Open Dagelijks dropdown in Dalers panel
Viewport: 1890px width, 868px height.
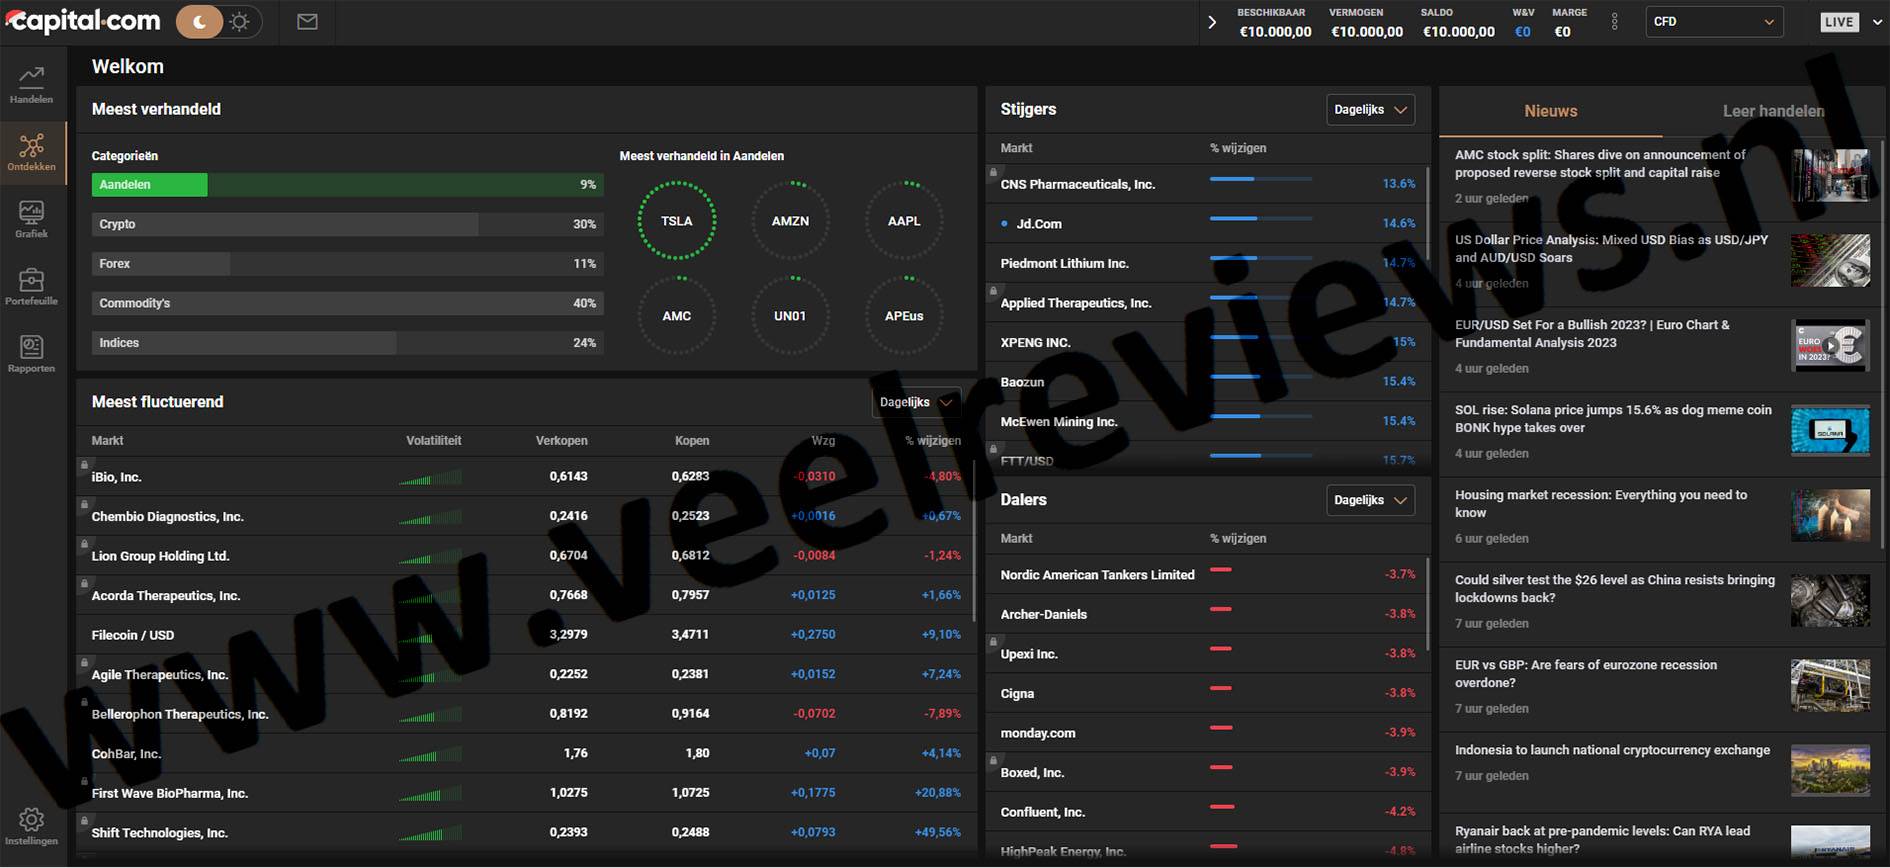click(1370, 500)
